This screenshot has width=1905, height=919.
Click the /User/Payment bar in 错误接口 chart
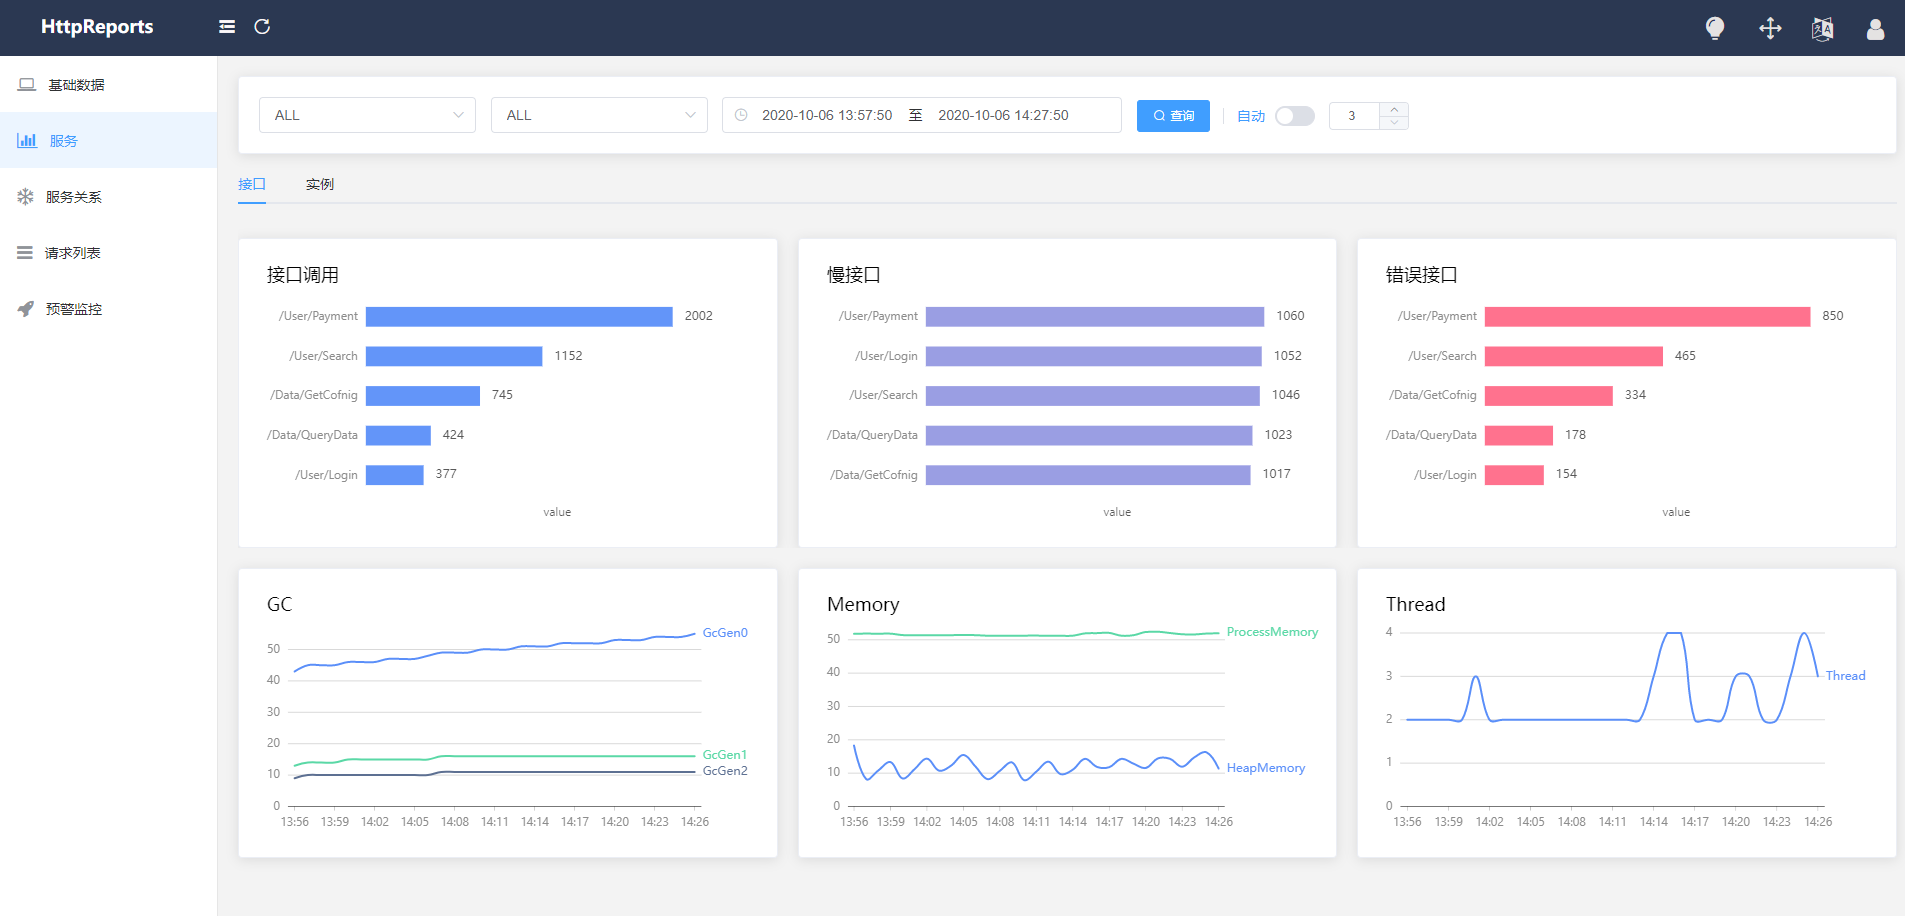click(x=1647, y=317)
